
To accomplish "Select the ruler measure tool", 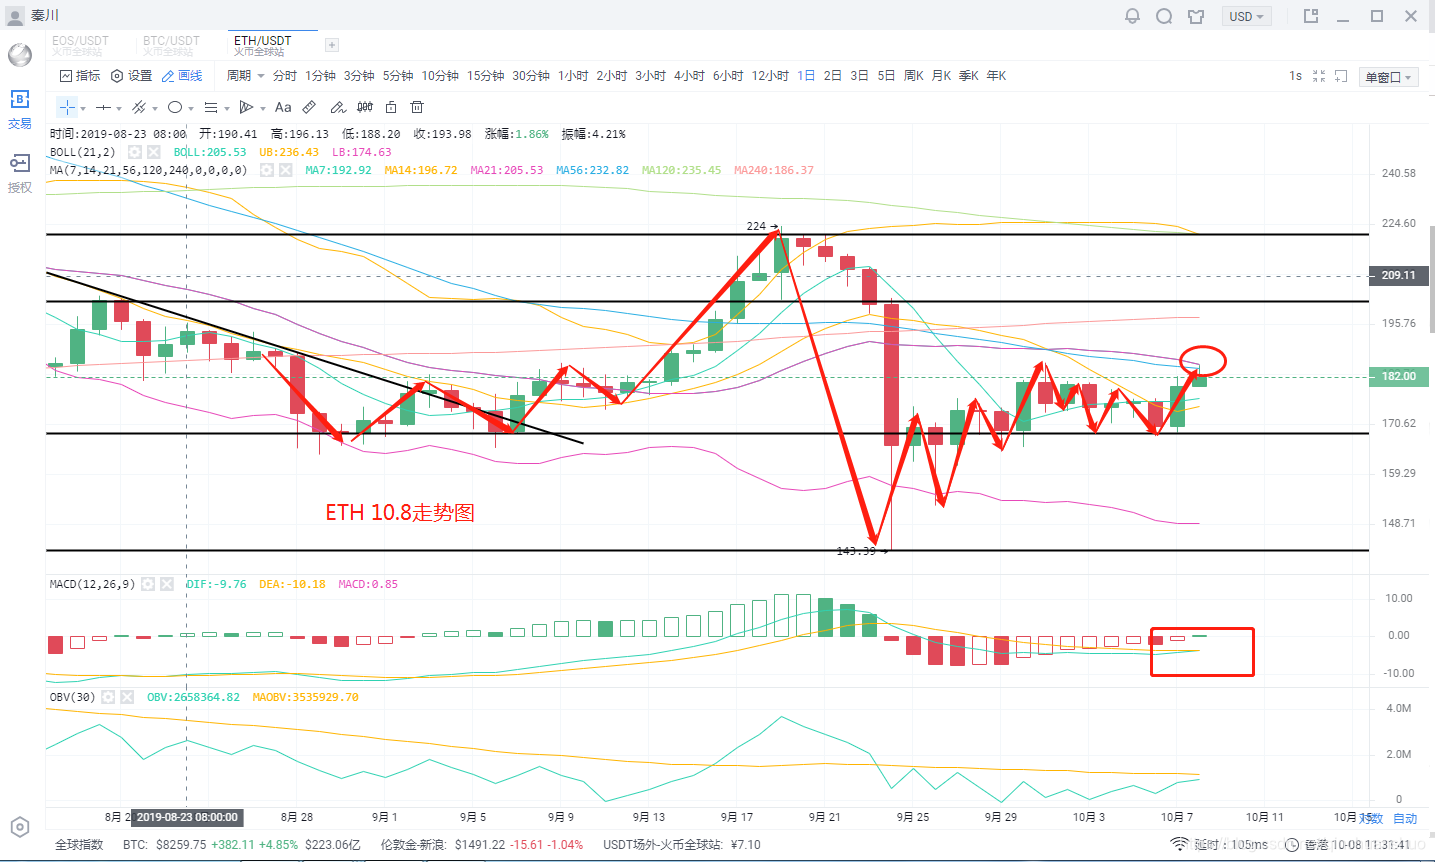I will pos(310,107).
